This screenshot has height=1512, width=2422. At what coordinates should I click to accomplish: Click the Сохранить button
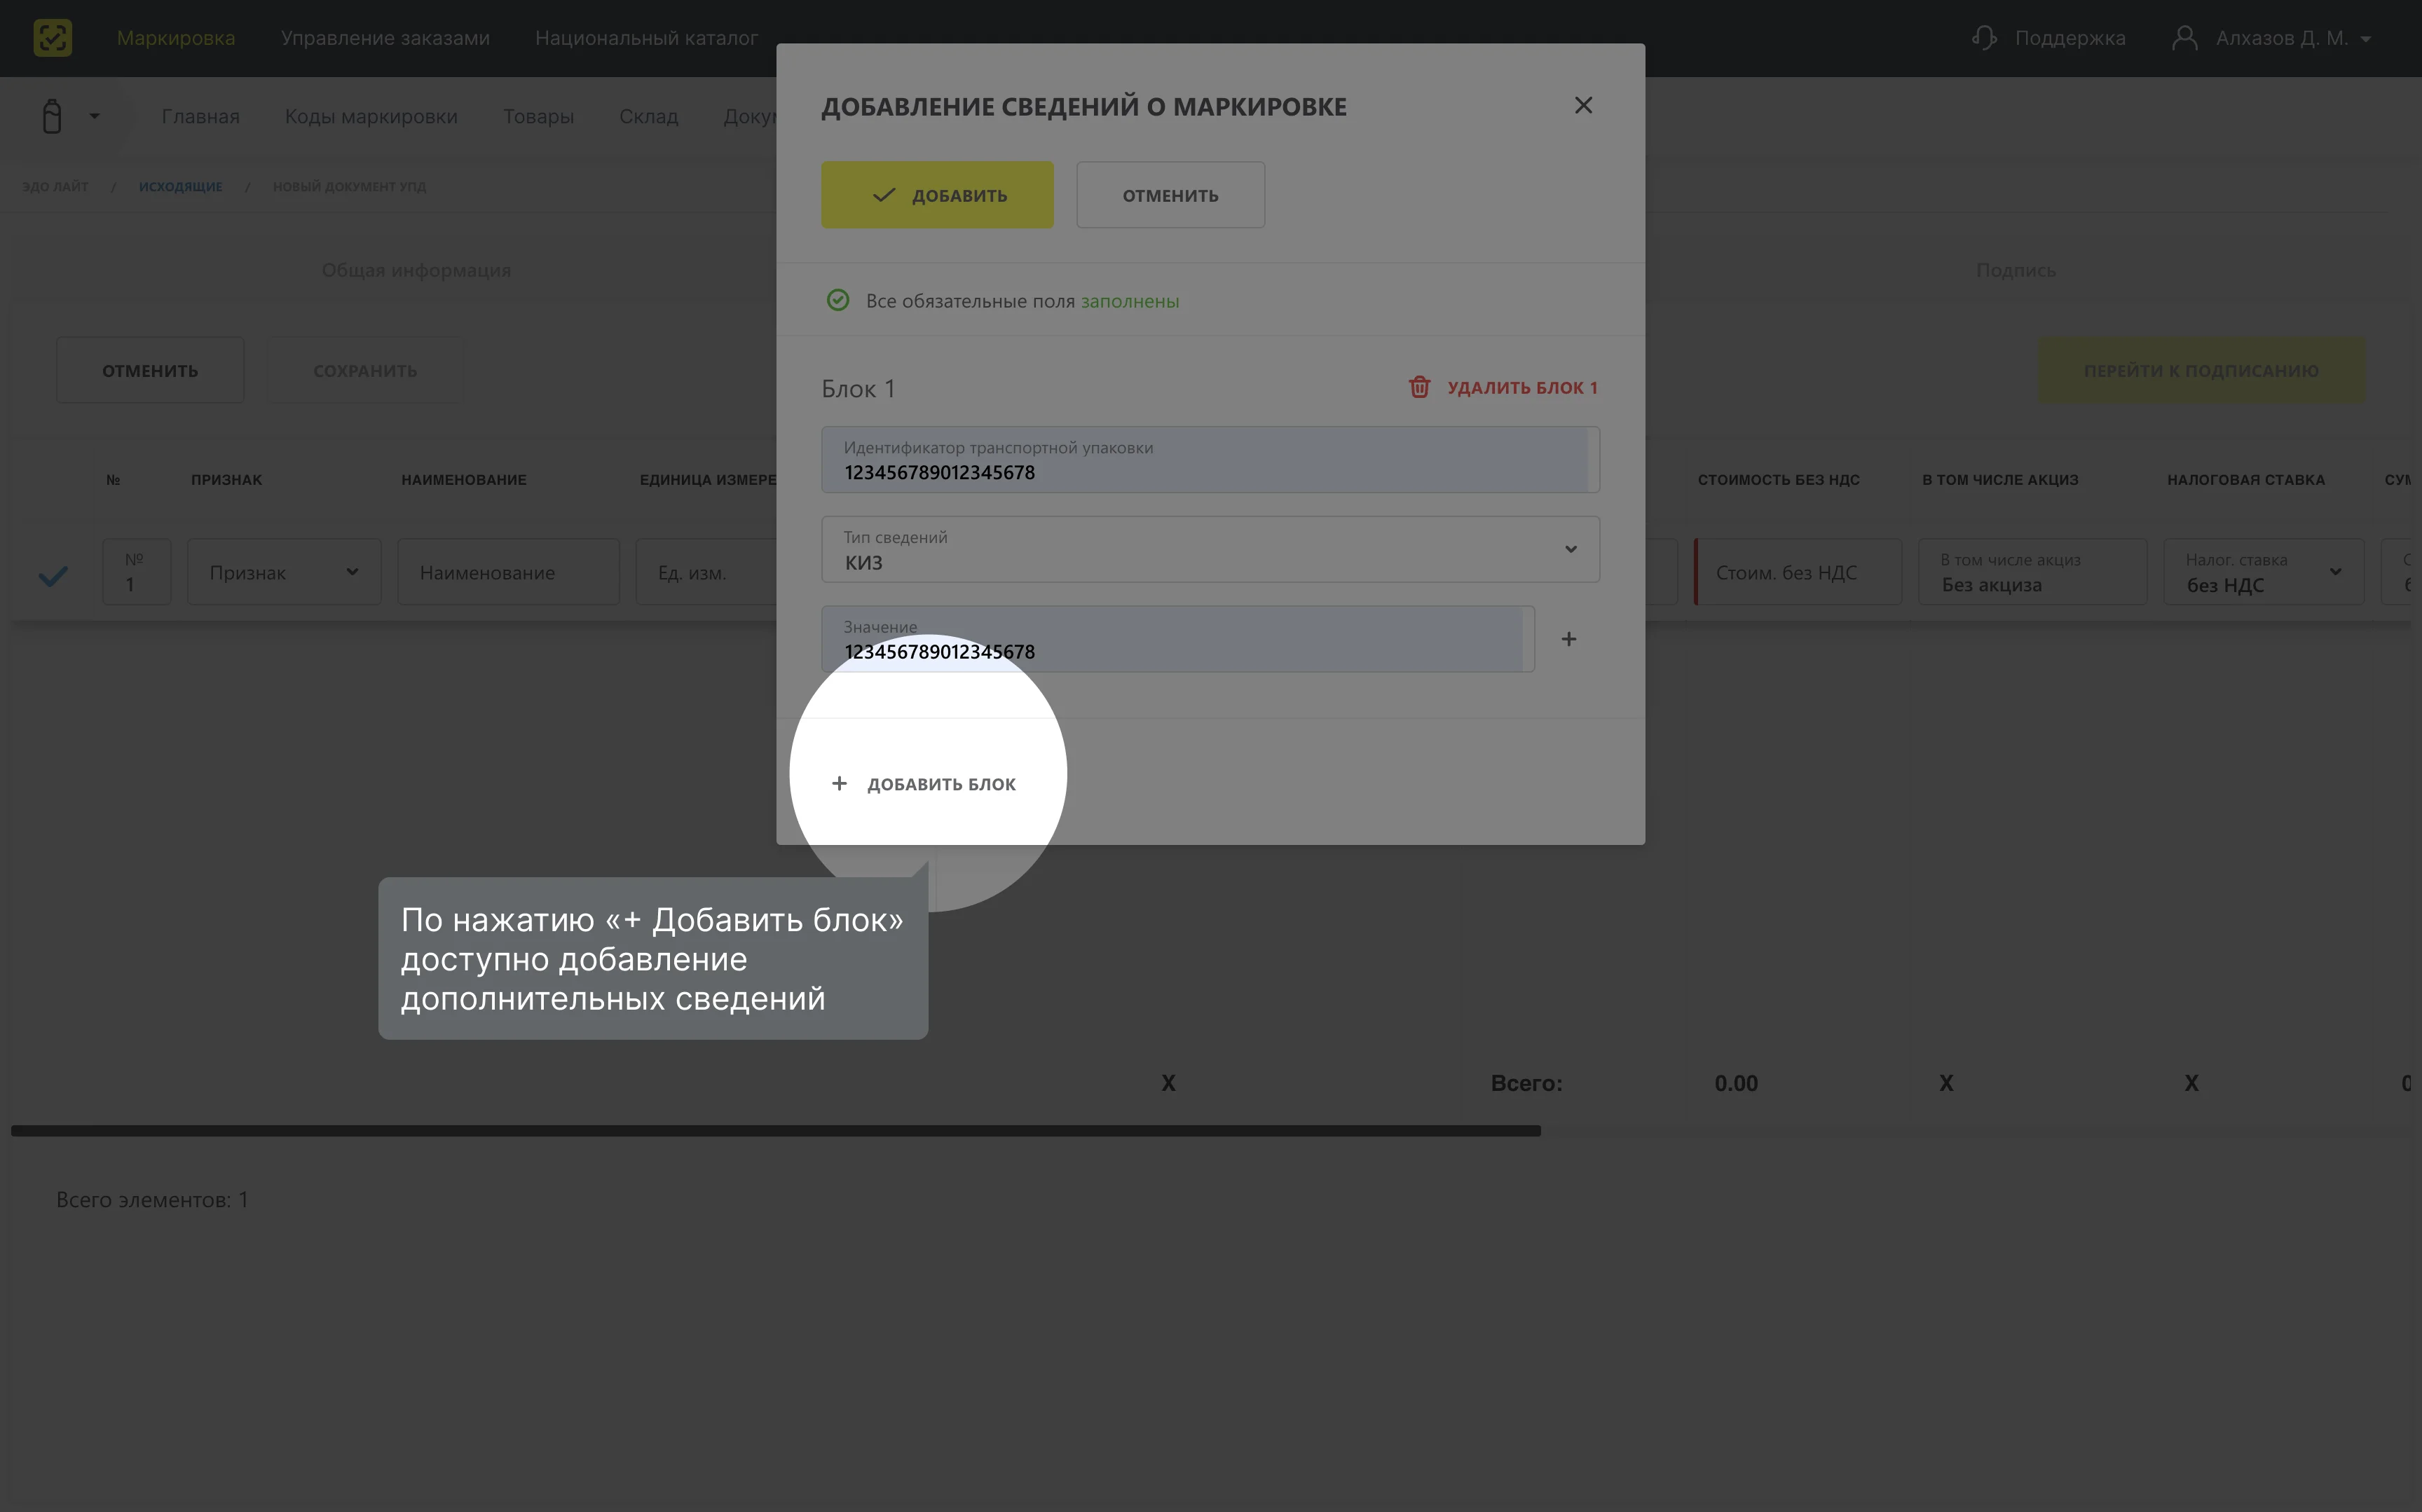click(x=365, y=370)
